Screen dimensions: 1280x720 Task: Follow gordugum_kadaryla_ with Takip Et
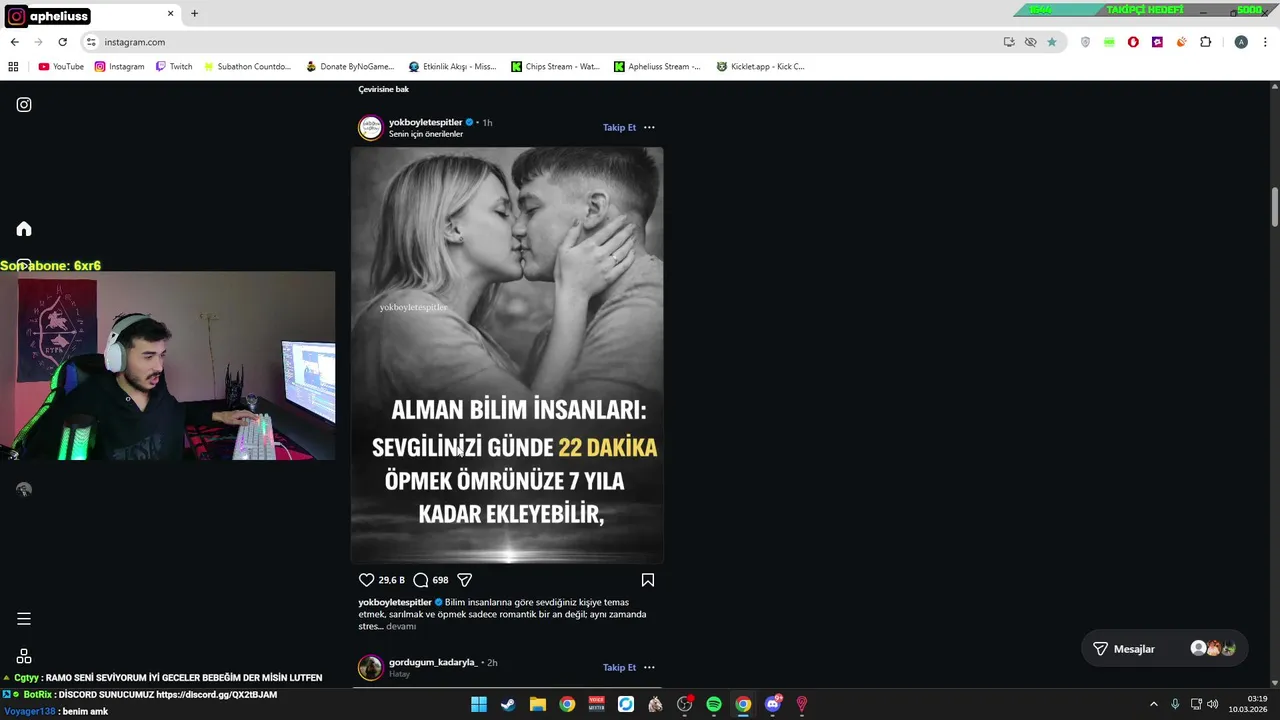tap(619, 667)
